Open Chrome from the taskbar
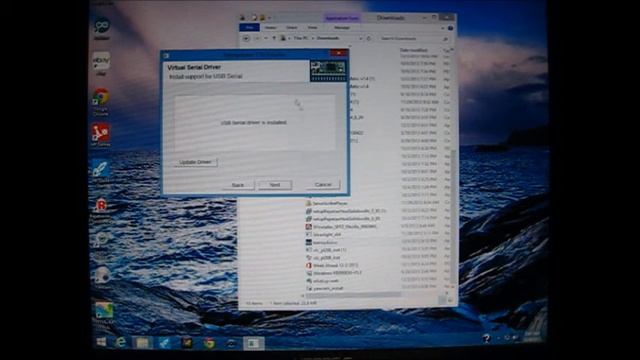640x360 pixels. (x=209, y=343)
